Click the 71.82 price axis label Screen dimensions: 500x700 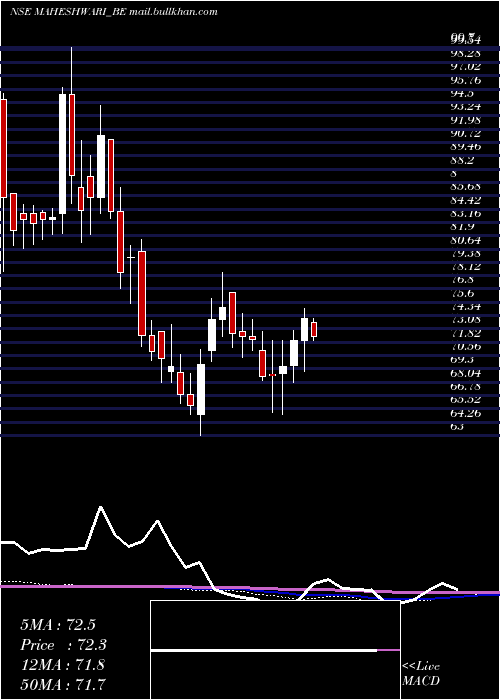click(465, 333)
